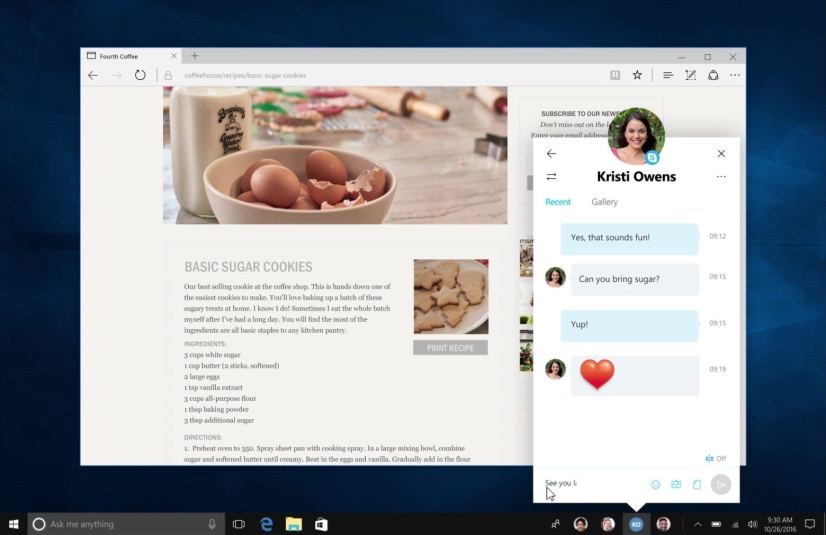Click the 'Can you bring sugar?' message
Screen dimensions: 826x535
[635, 279]
